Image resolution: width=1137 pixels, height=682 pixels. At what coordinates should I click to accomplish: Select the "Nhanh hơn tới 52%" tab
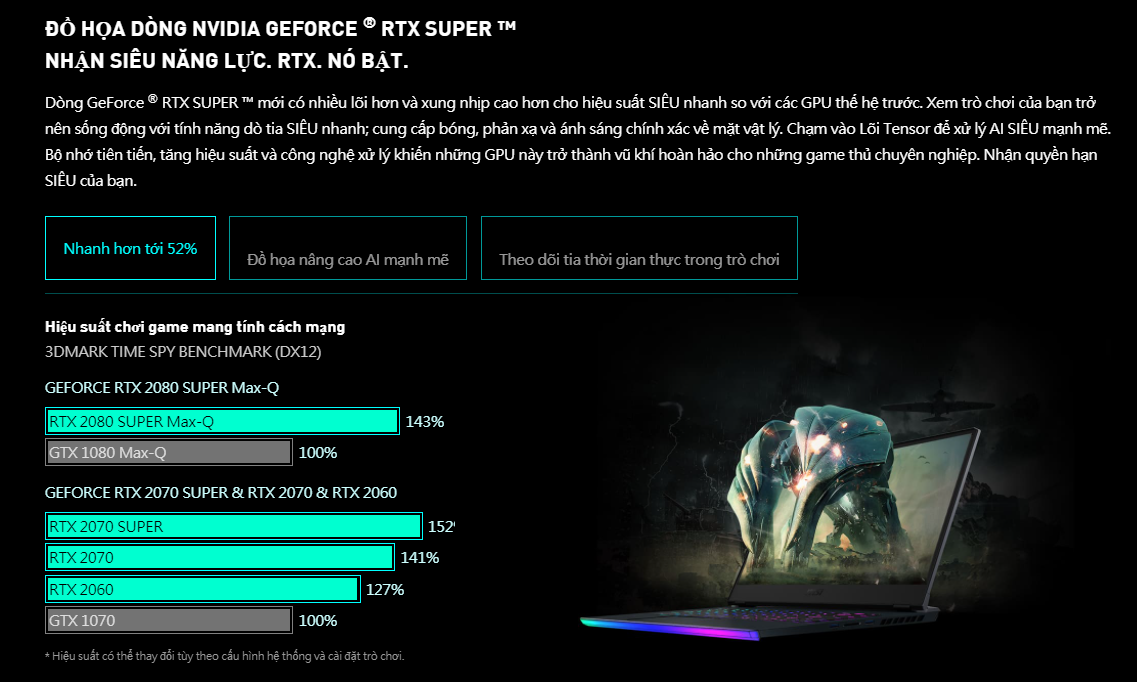130,248
